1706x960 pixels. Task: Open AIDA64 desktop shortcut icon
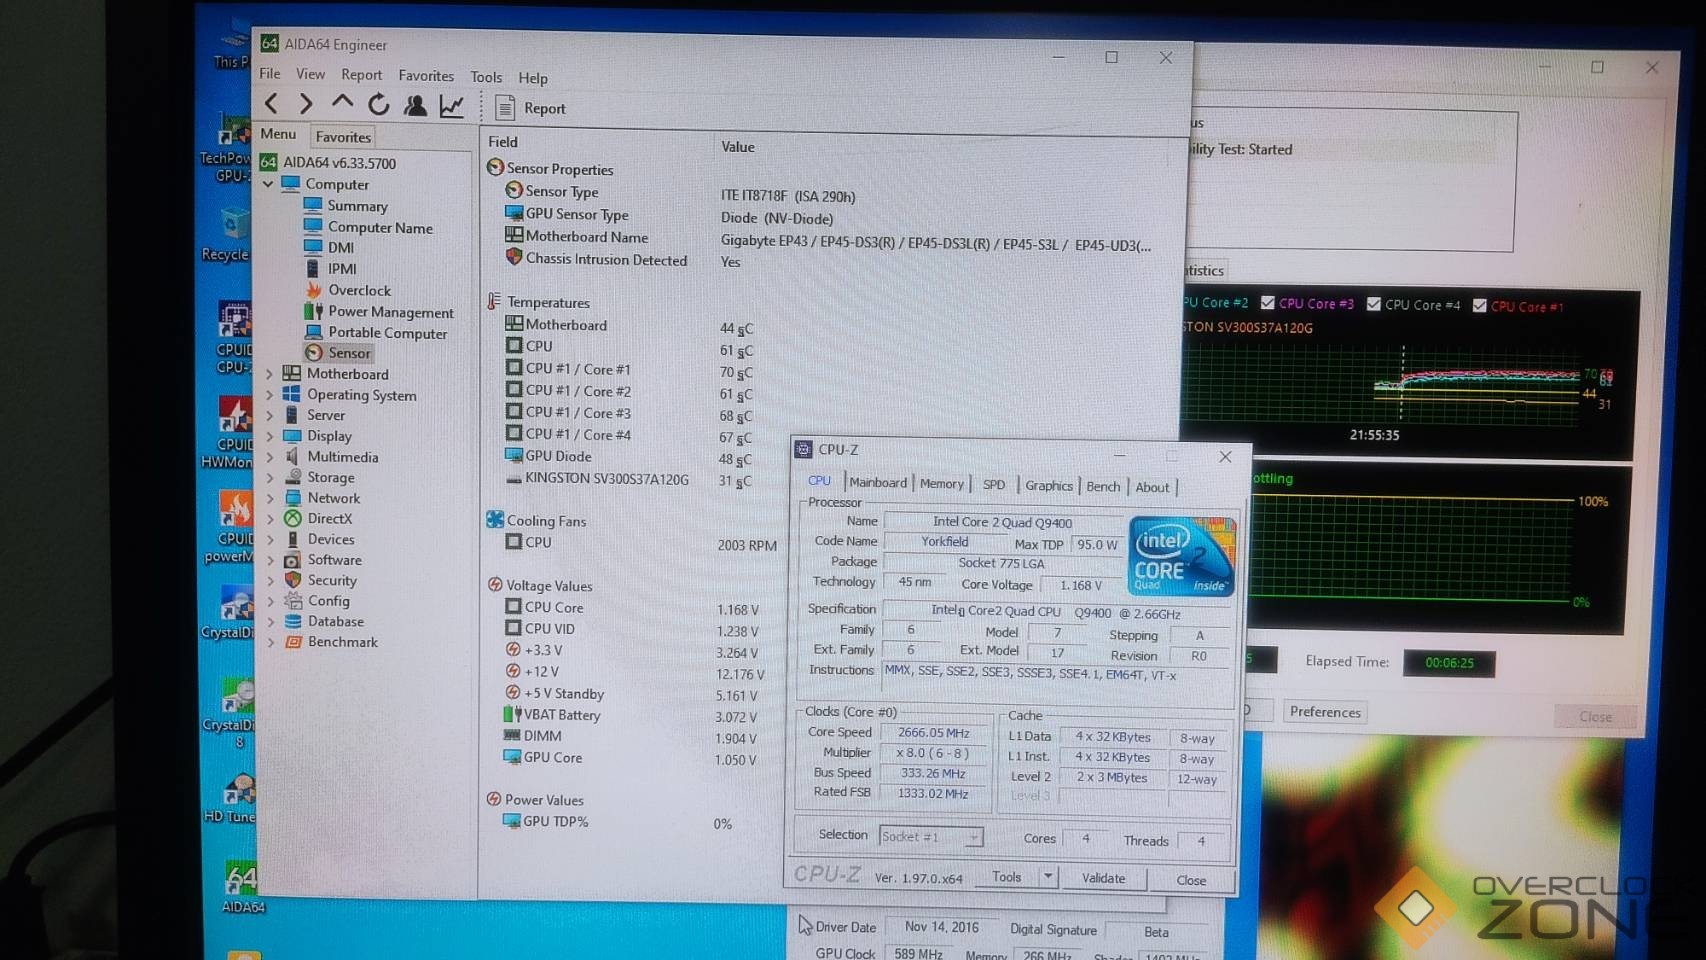[x=242, y=881]
